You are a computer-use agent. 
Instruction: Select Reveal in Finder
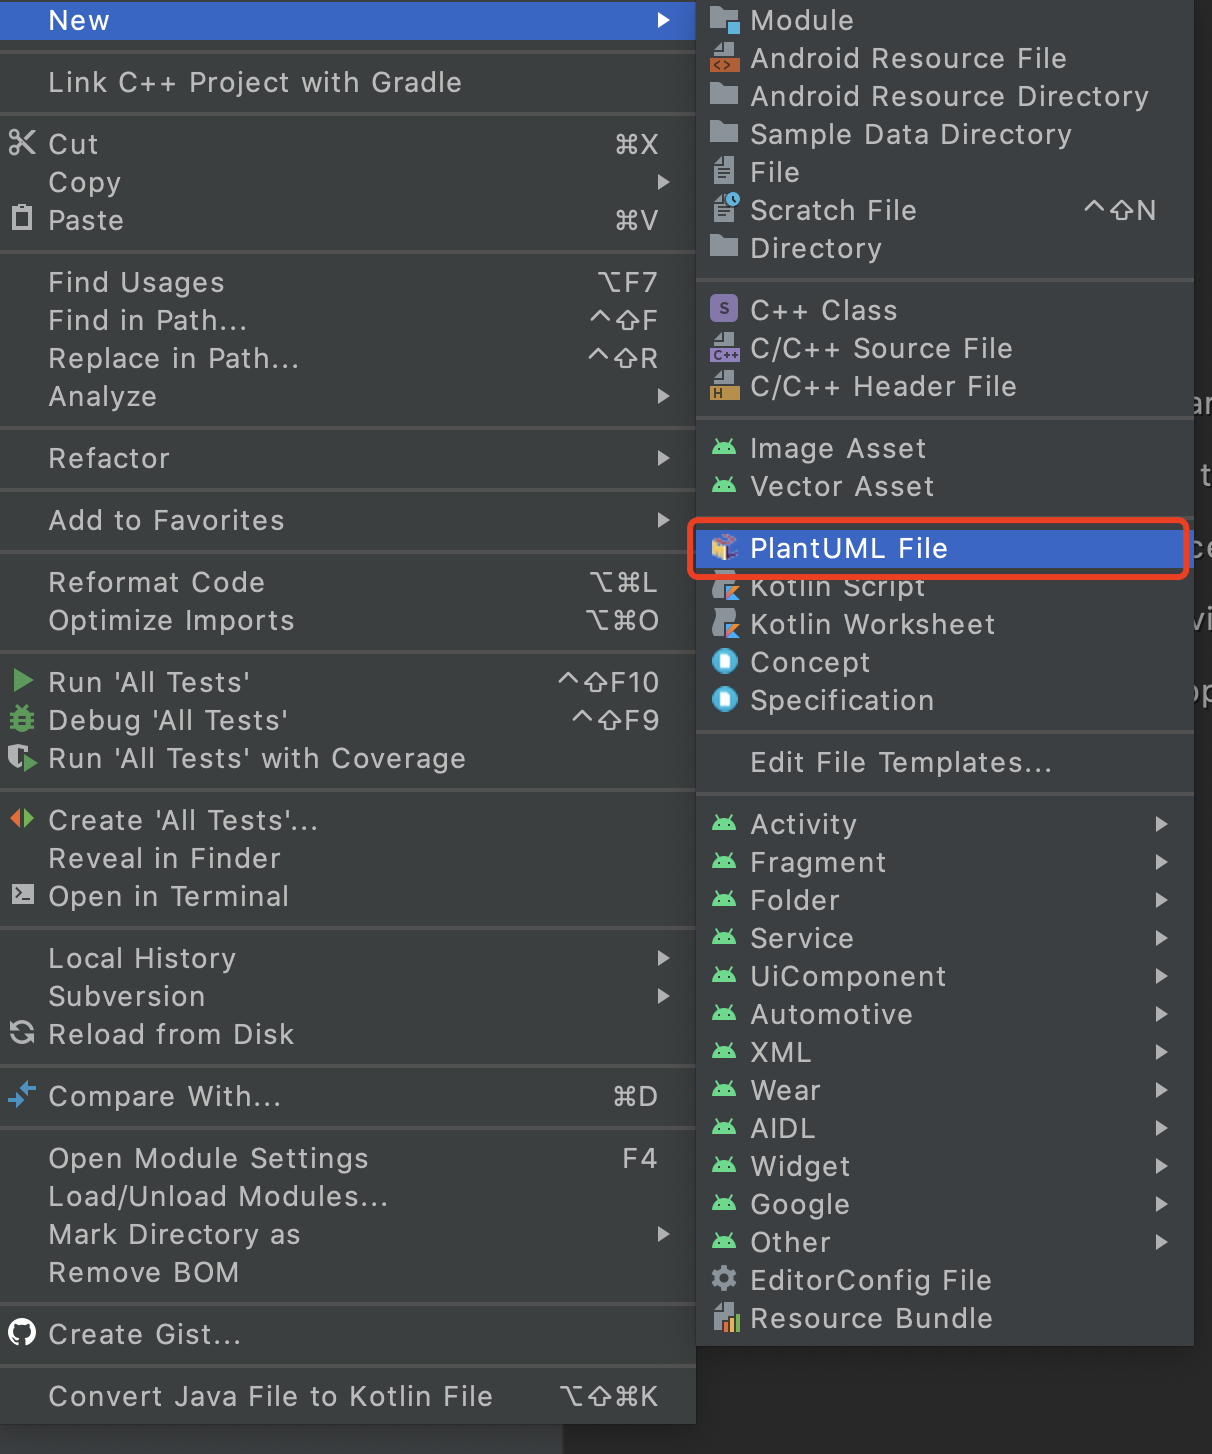tap(164, 858)
